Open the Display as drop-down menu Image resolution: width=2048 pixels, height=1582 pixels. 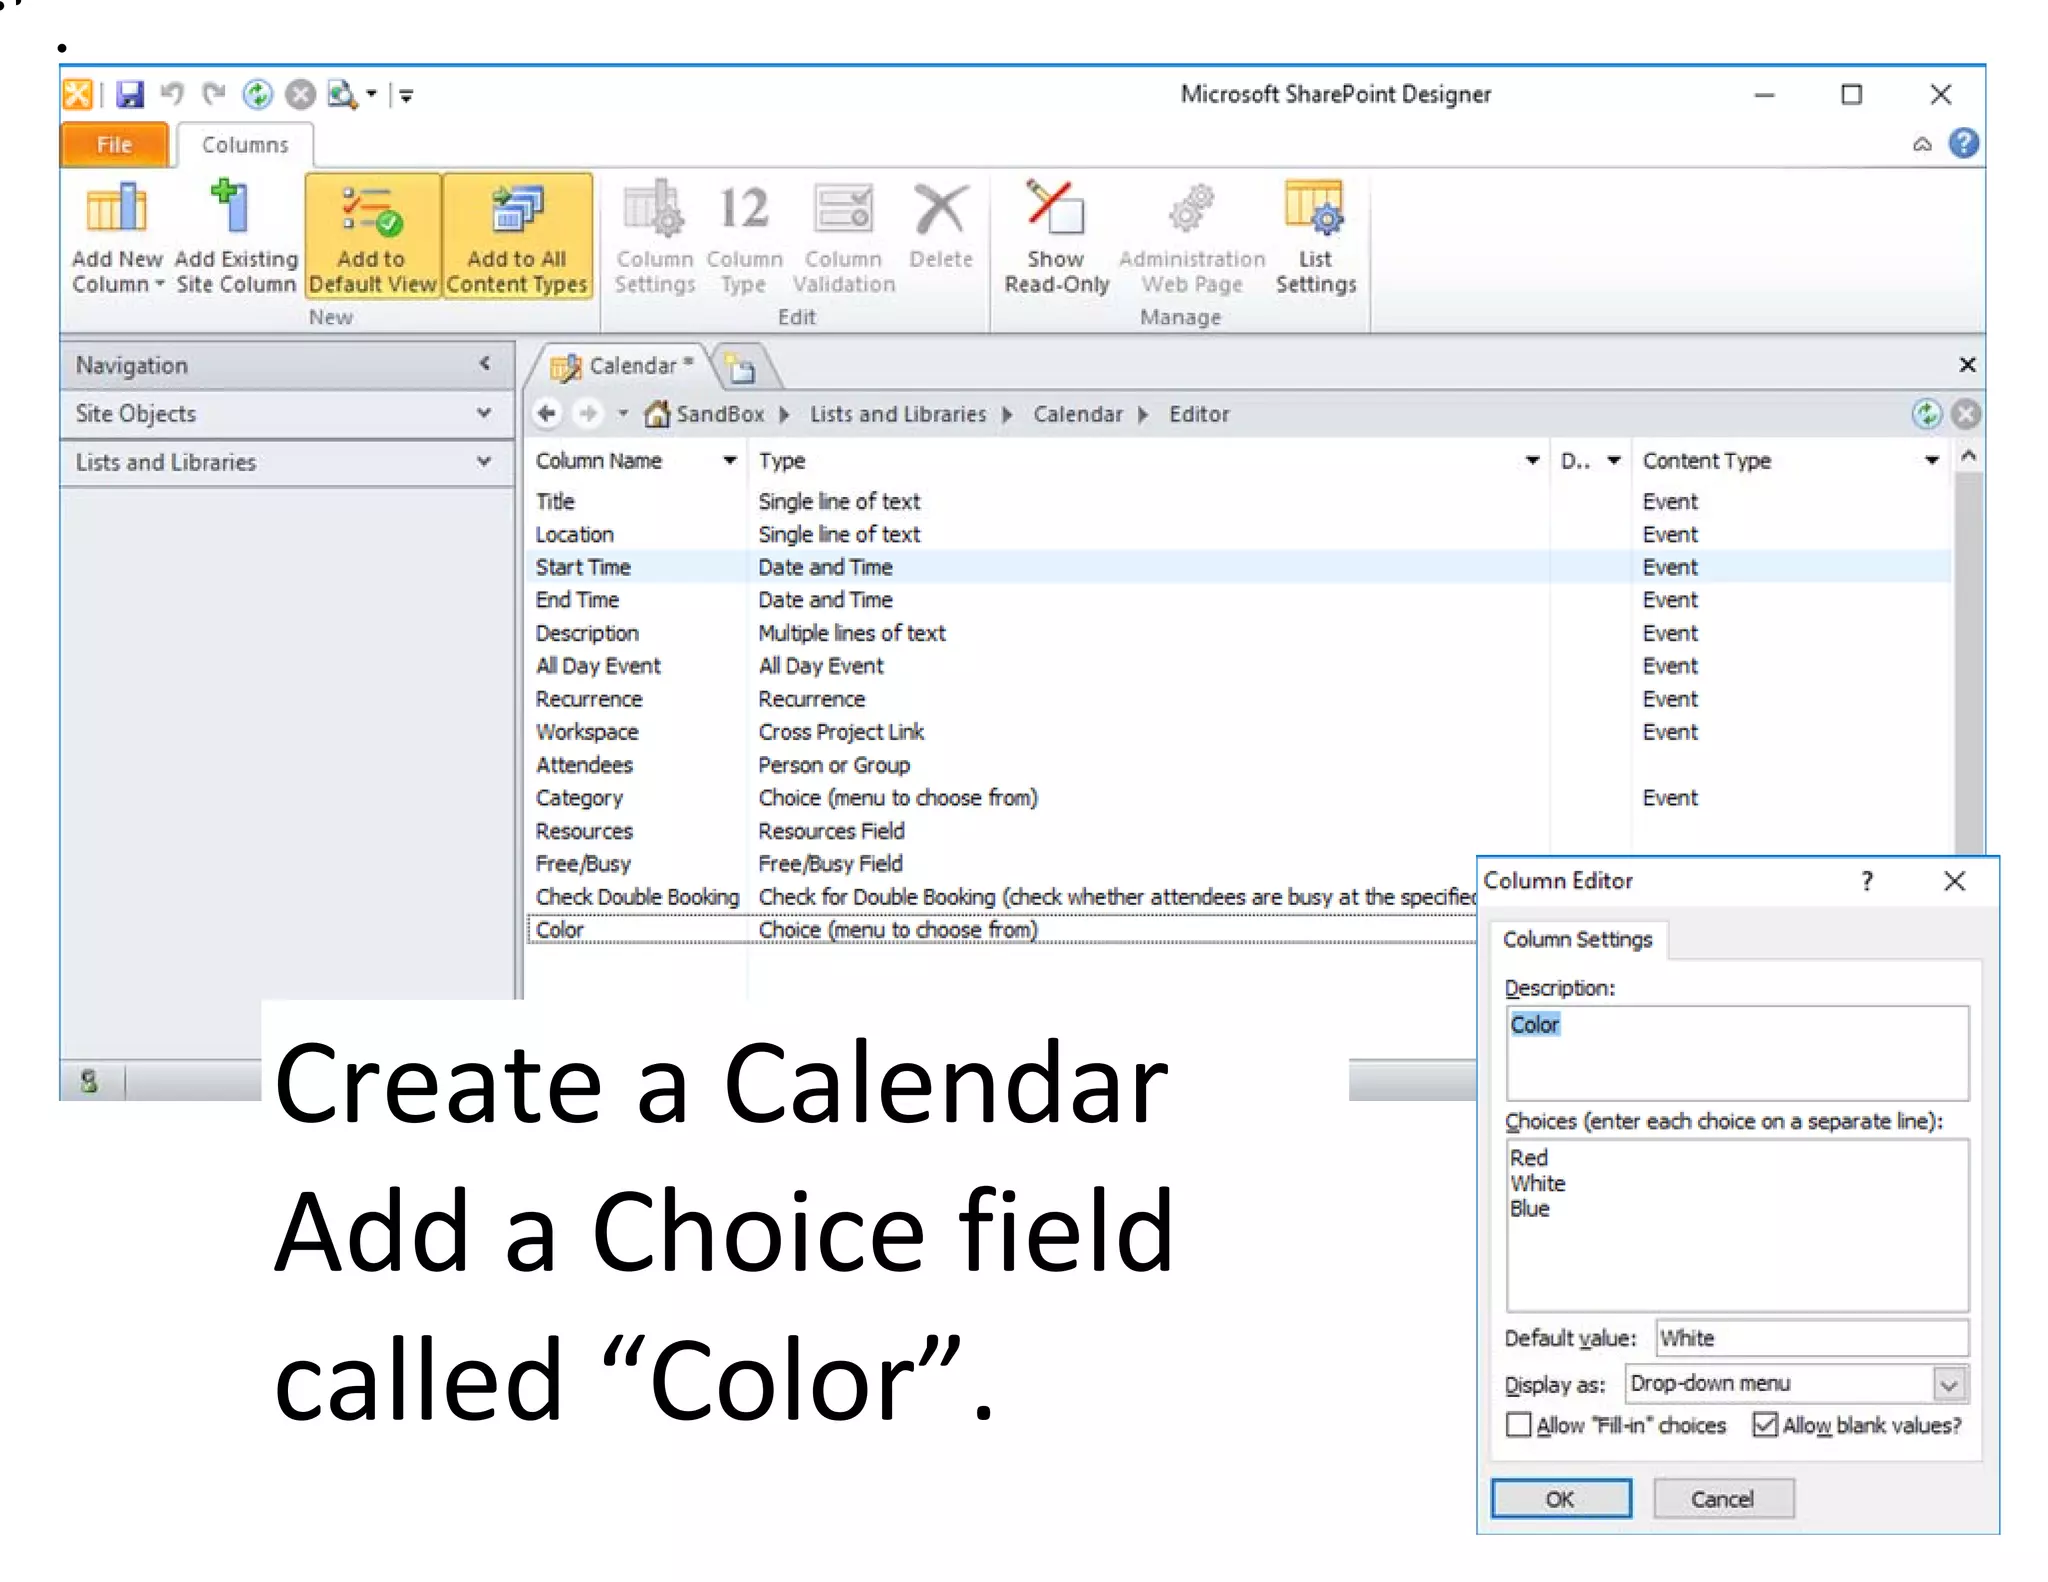(1948, 1384)
